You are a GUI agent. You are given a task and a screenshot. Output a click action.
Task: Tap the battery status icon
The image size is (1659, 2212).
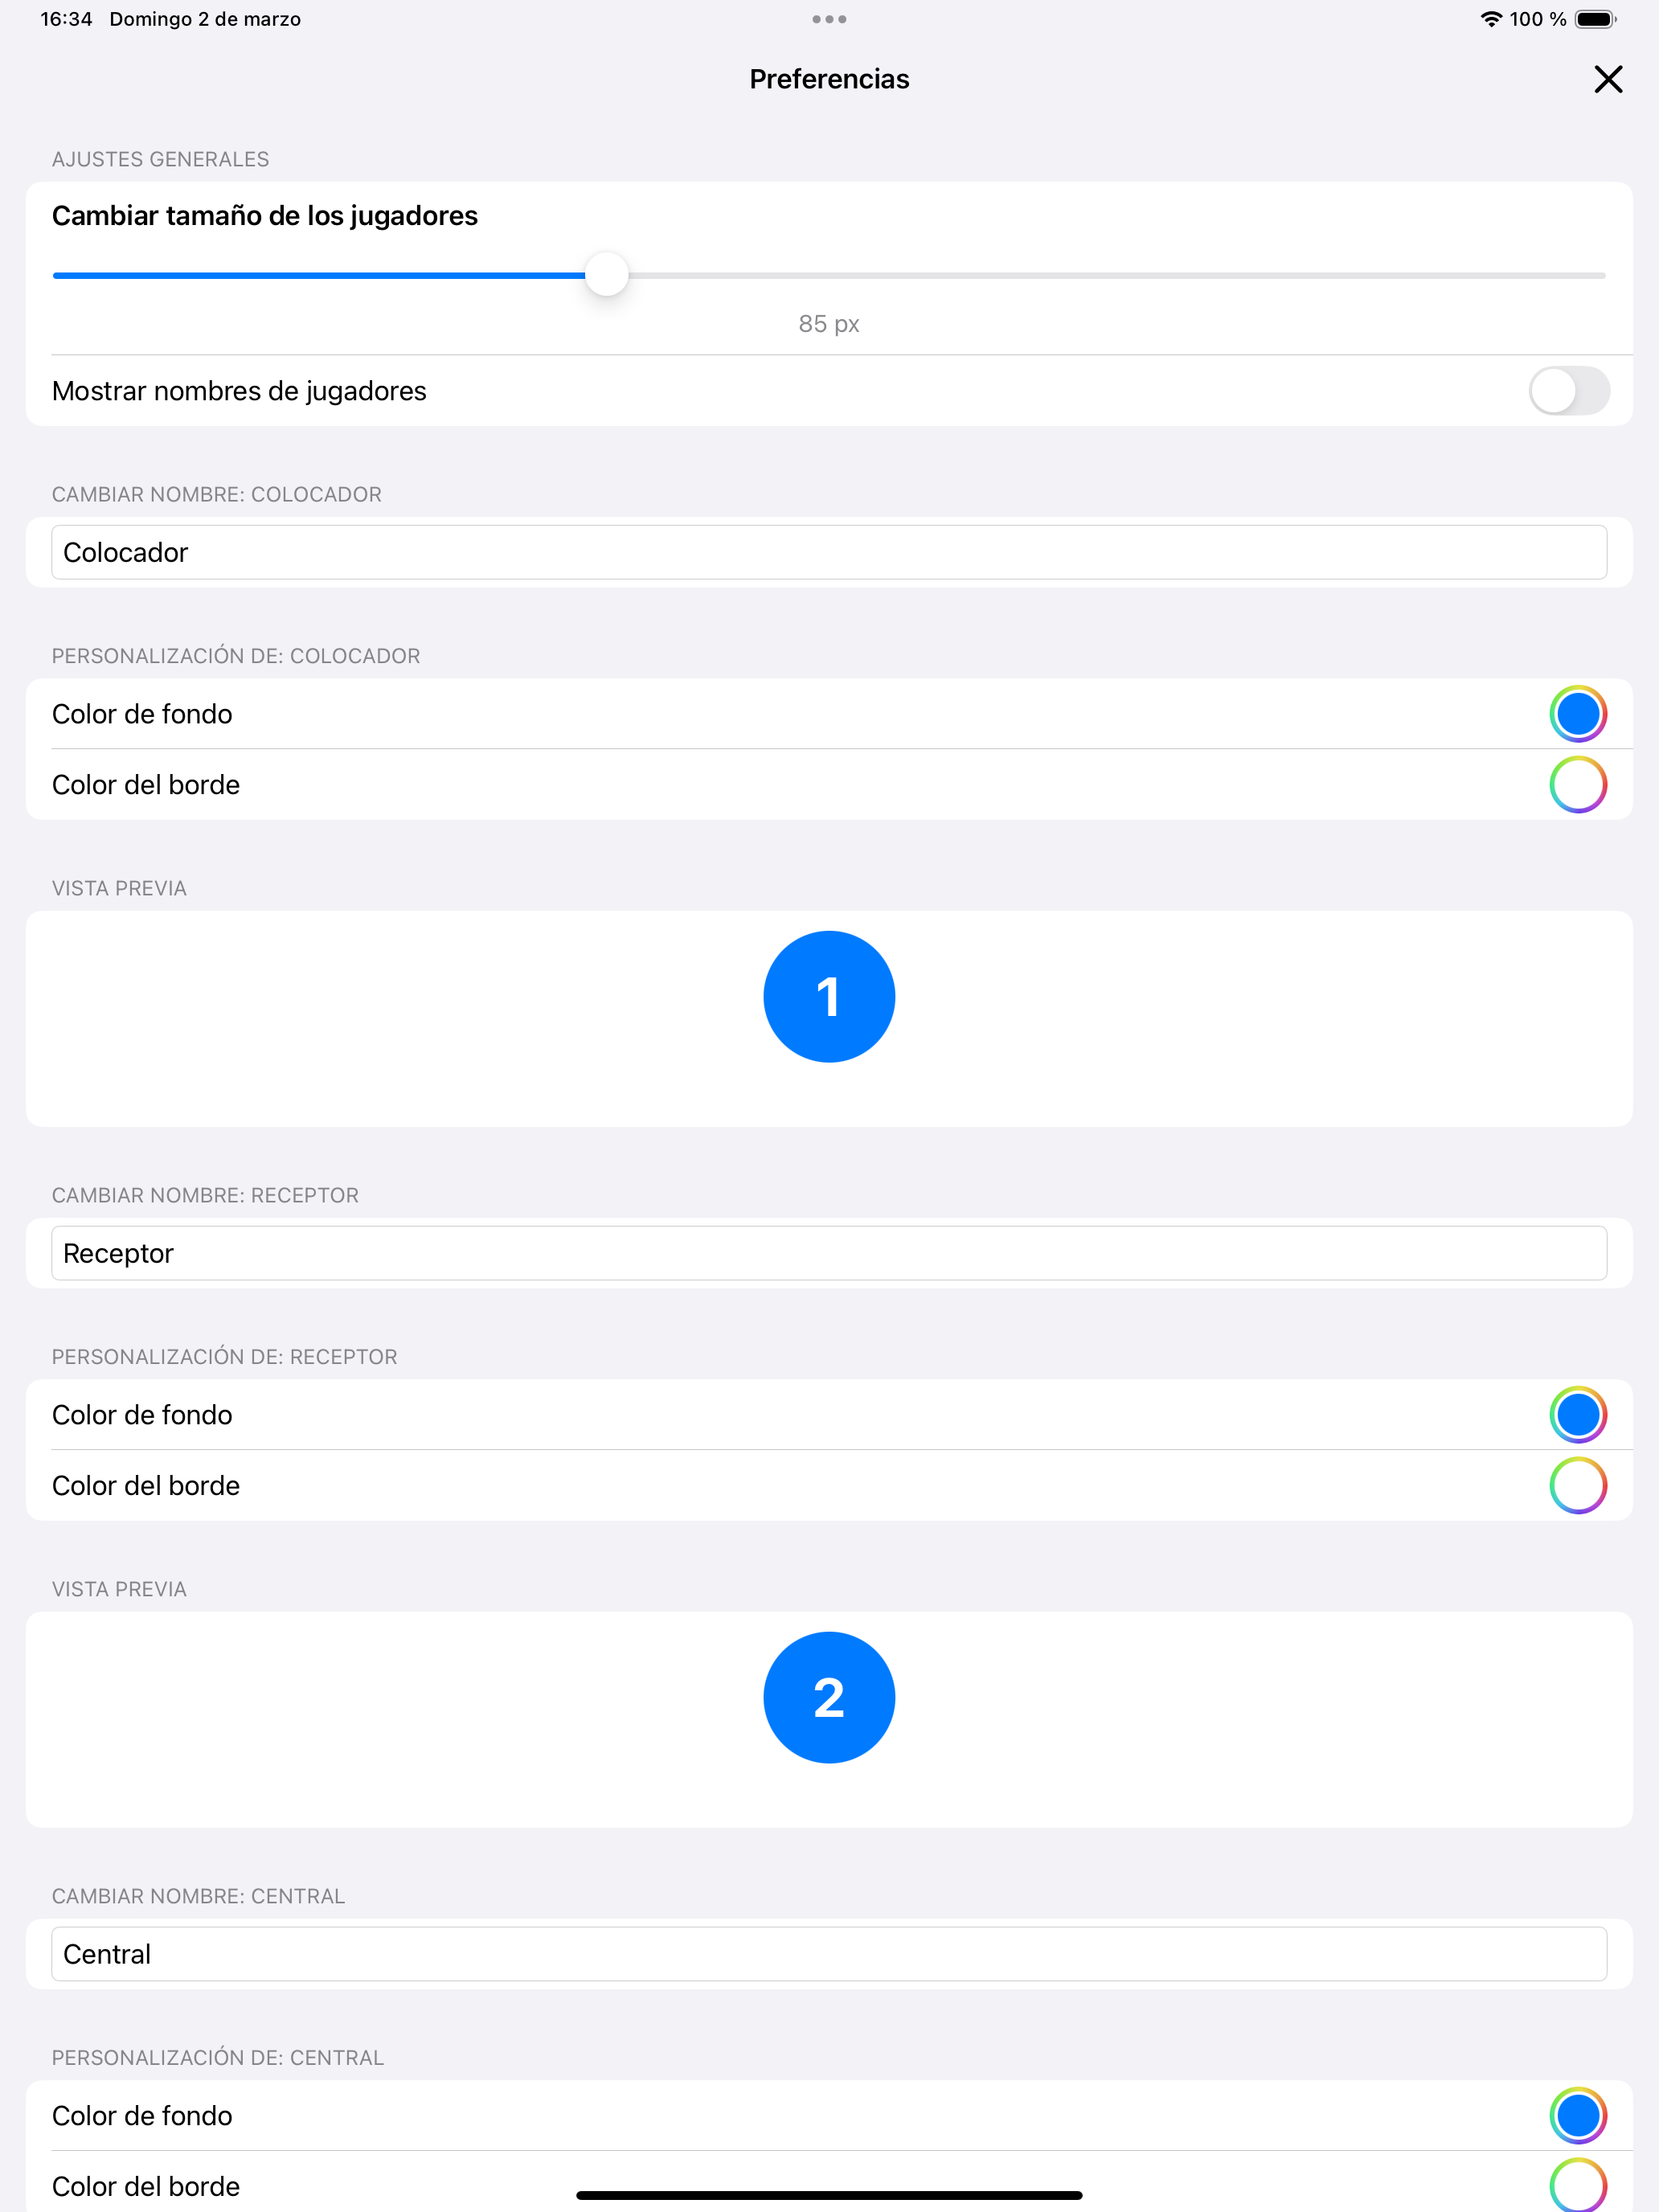1595,19
